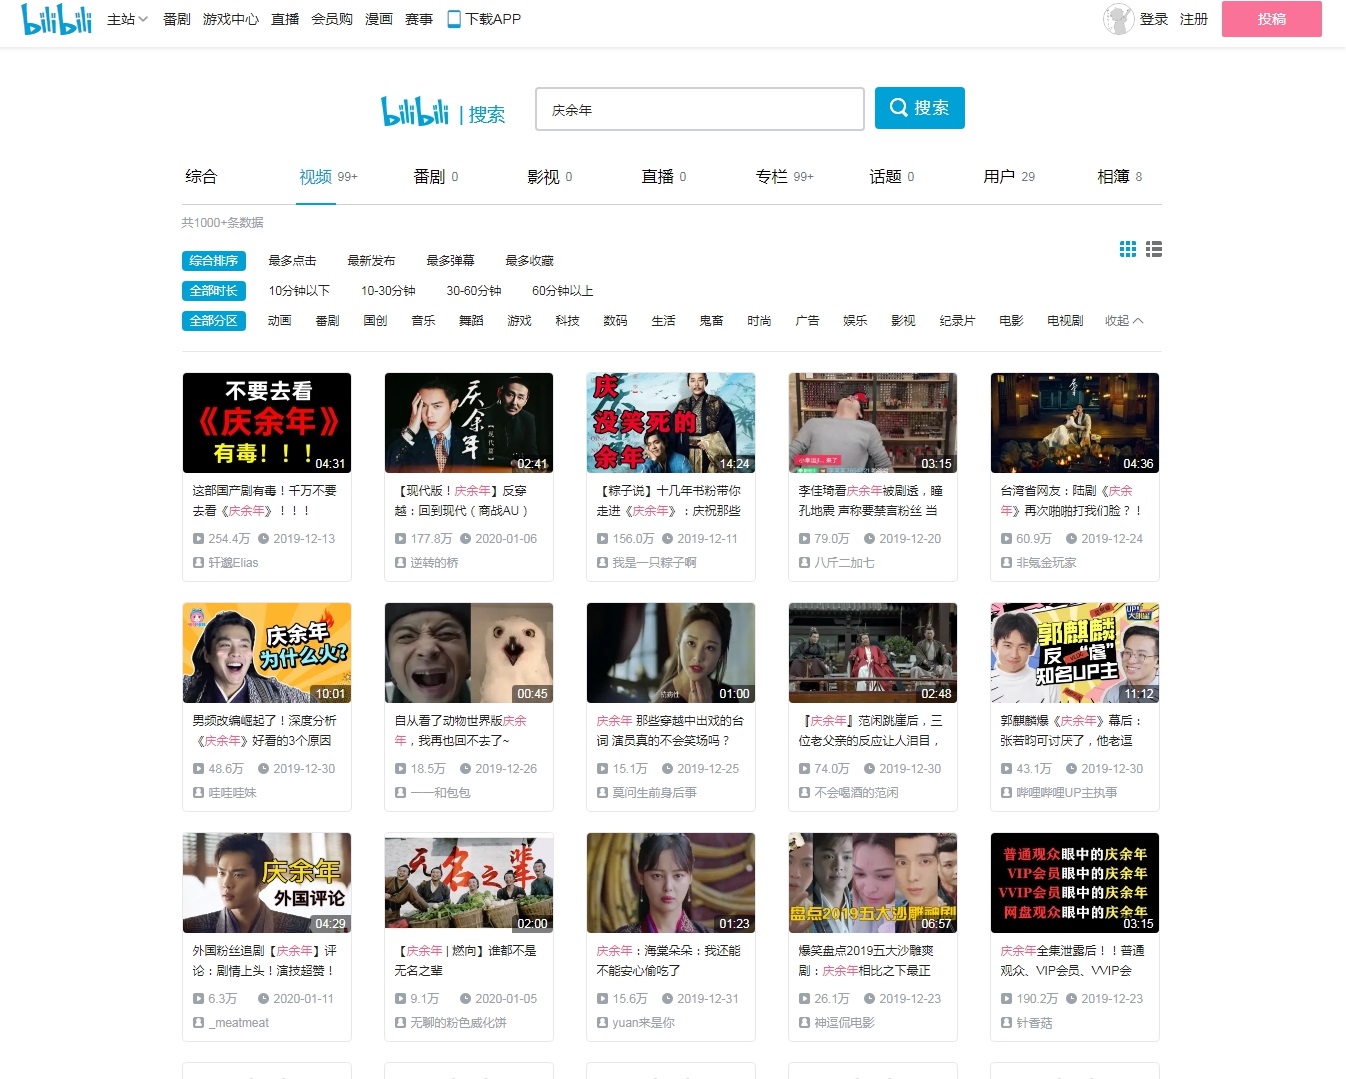Filter category to 电视剧
The width and height of the screenshot is (1346, 1079).
(1065, 321)
